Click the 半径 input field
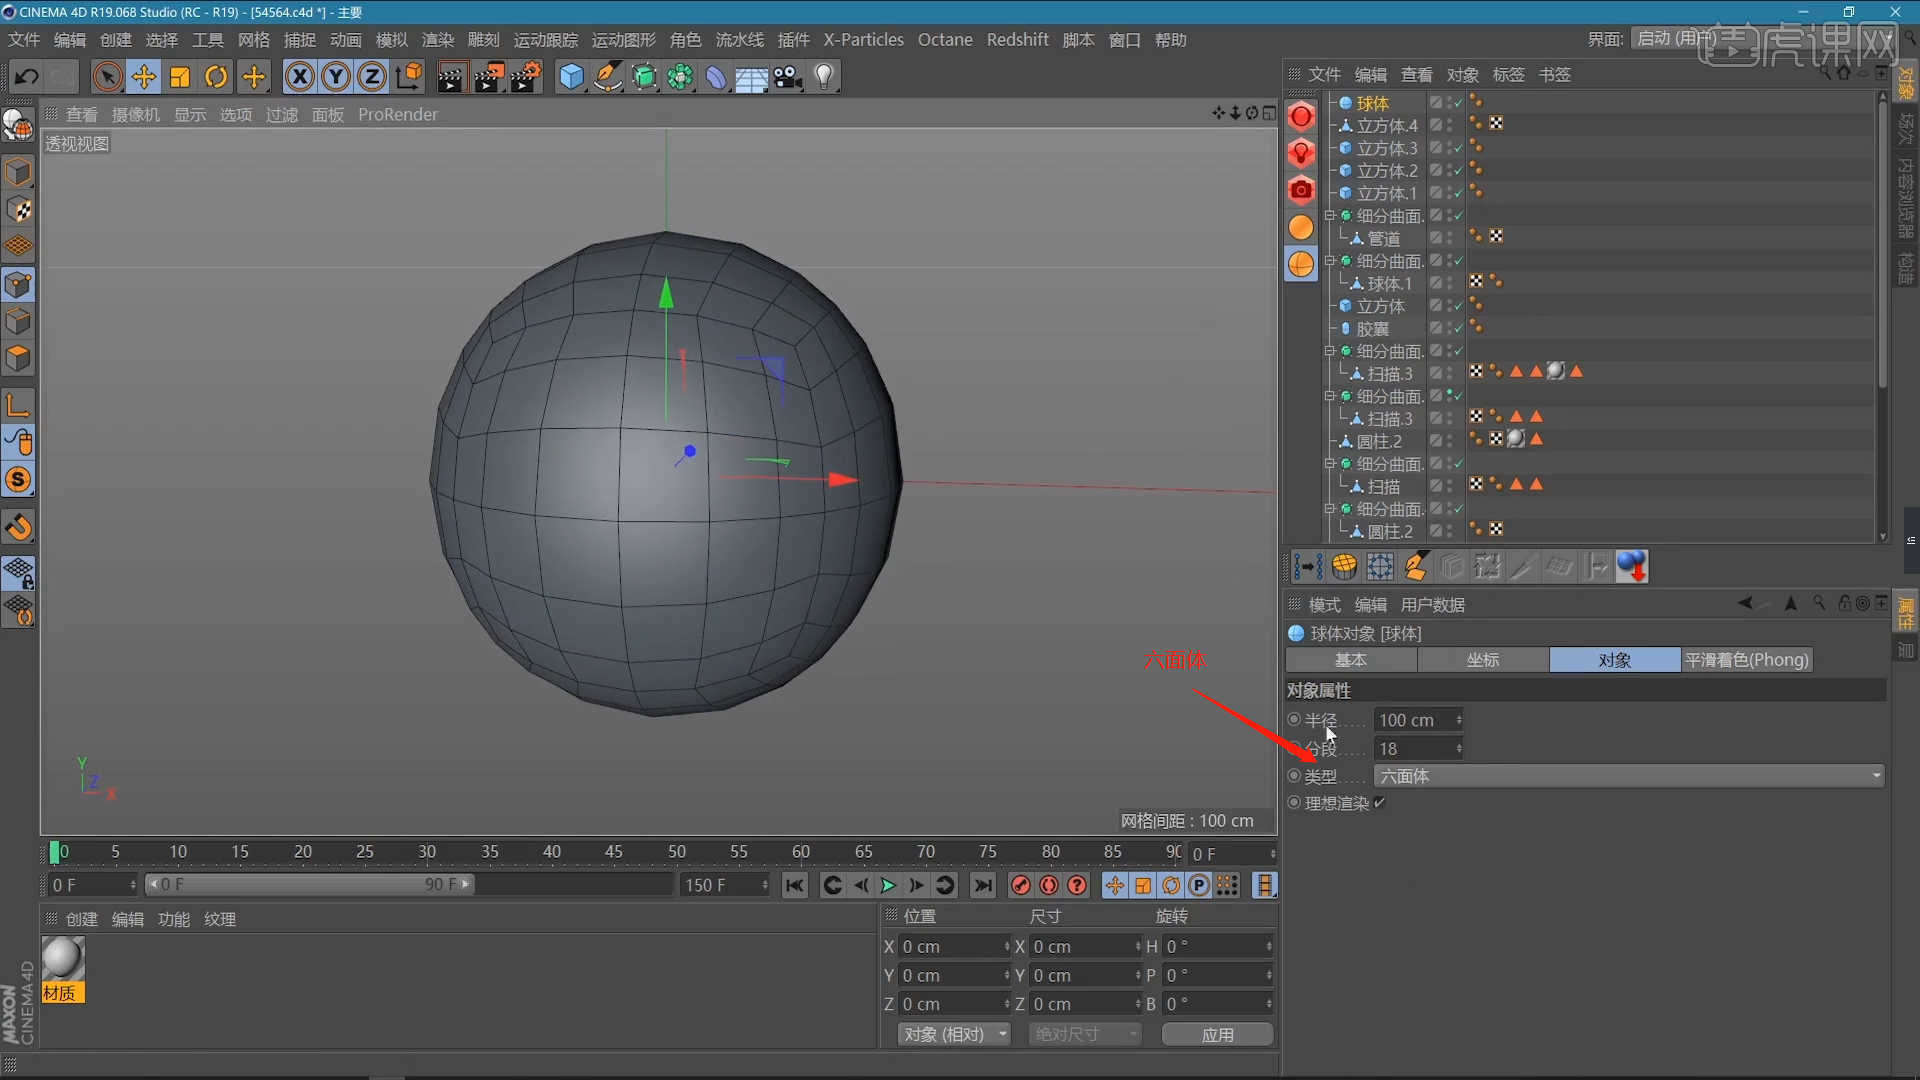The image size is (1920, 1080). pos(1414,720)
